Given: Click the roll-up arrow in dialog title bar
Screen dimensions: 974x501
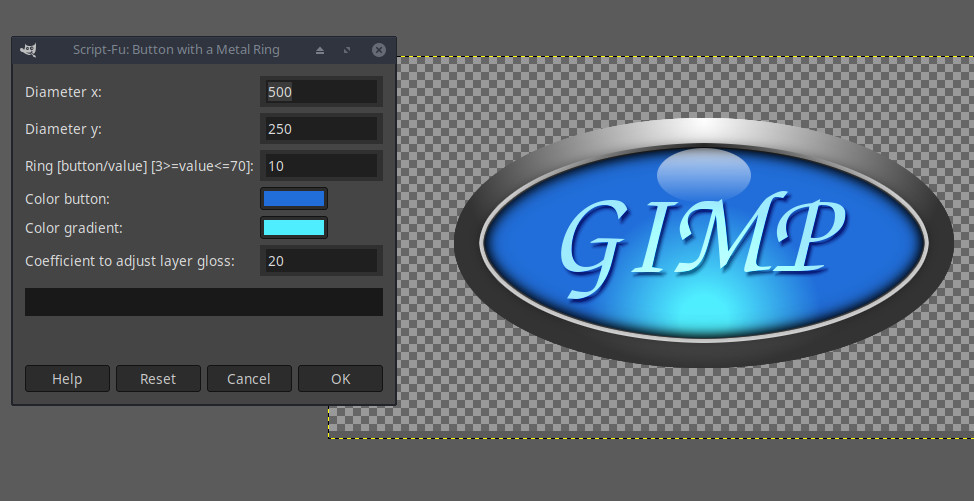Looking at the screenshot, I should click(x=320, y=50).
